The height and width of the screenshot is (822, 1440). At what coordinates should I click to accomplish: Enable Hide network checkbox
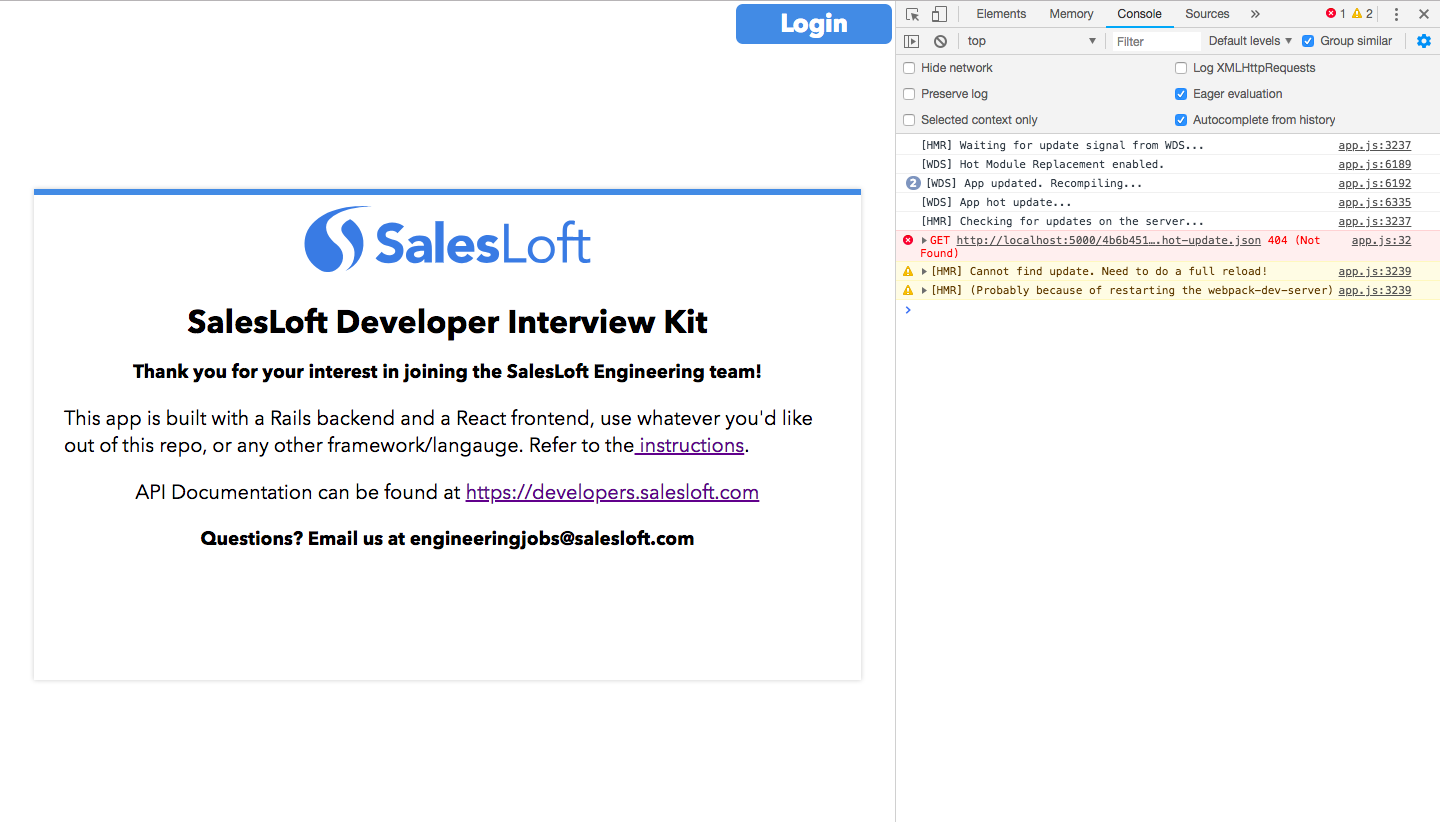click(x=909, y=68)
